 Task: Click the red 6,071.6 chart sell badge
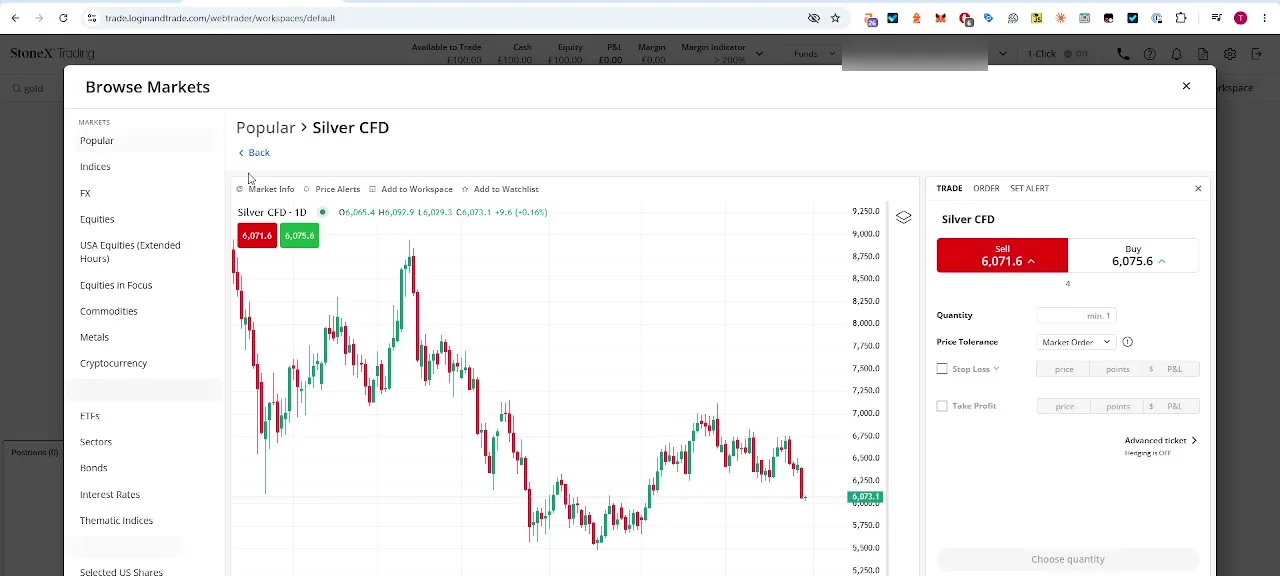257,236
